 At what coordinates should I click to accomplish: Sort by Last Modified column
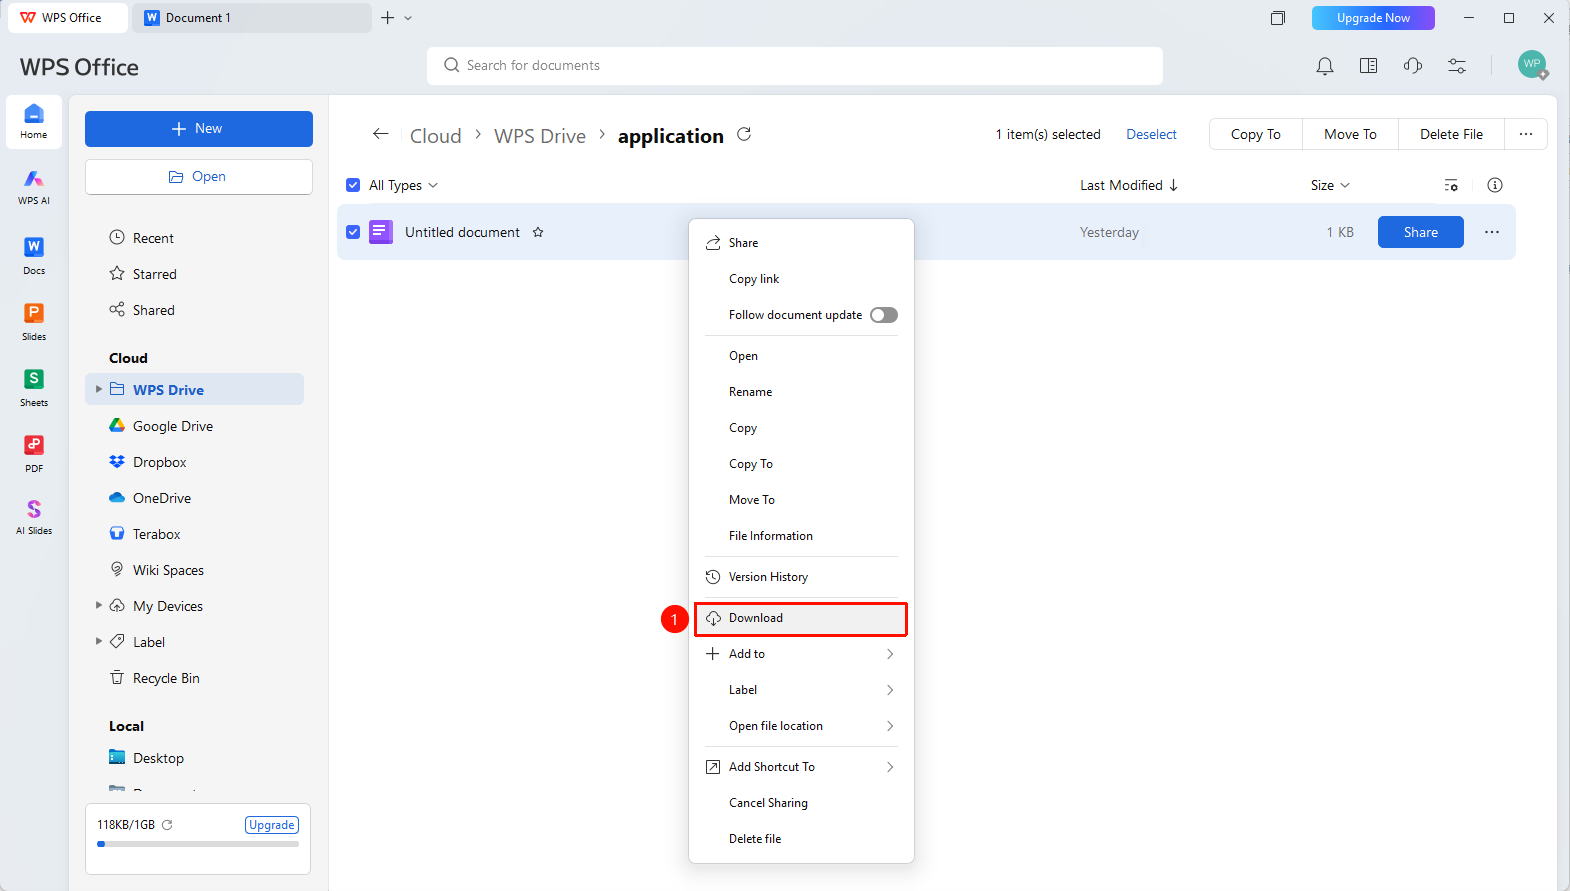pyautogui.click(x=1129, y=185)
